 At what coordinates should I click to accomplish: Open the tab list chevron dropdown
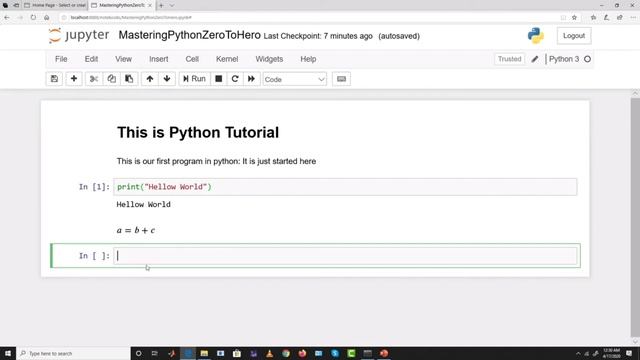[172, 5]
